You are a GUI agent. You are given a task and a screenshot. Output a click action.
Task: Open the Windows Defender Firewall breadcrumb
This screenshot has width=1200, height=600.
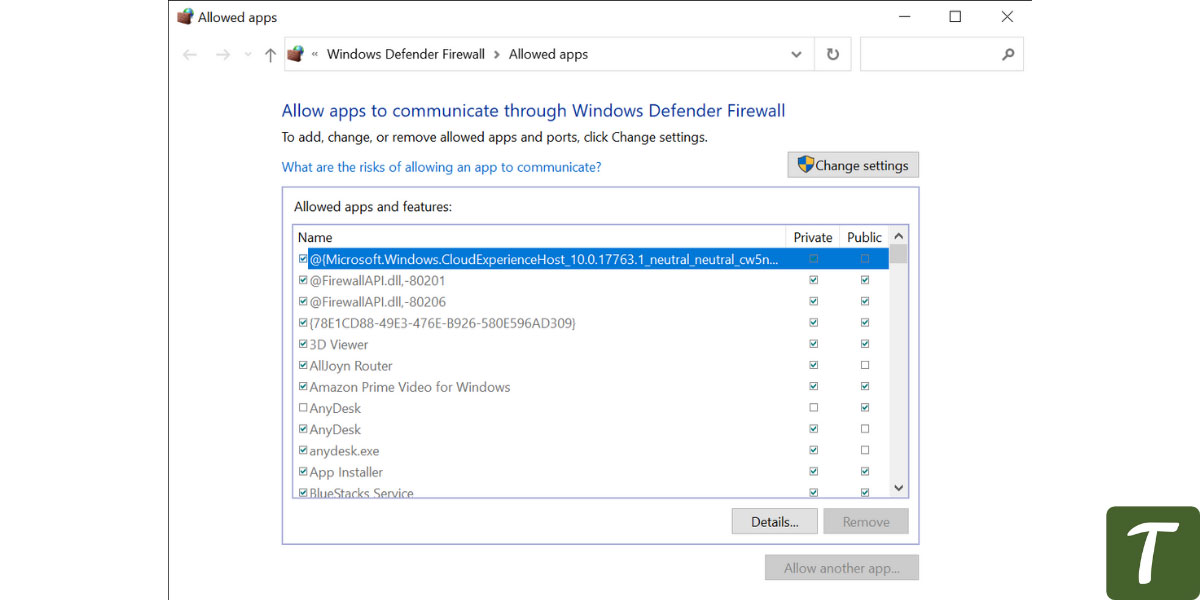pos(406,54)
